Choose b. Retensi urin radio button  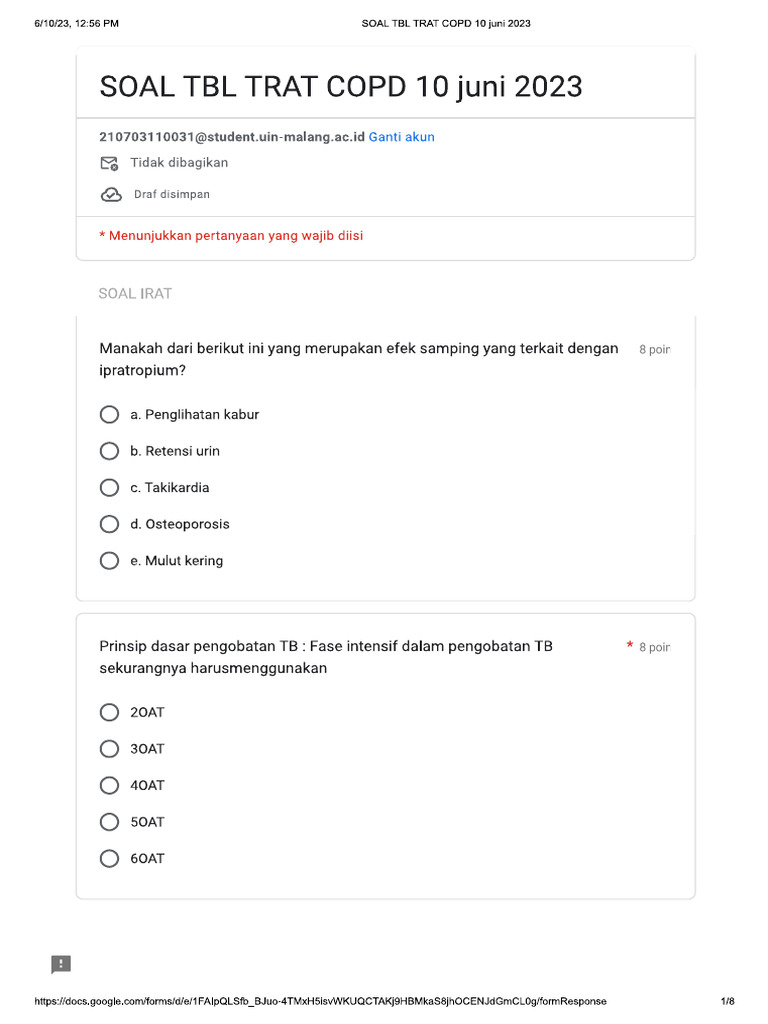point(110,451)
